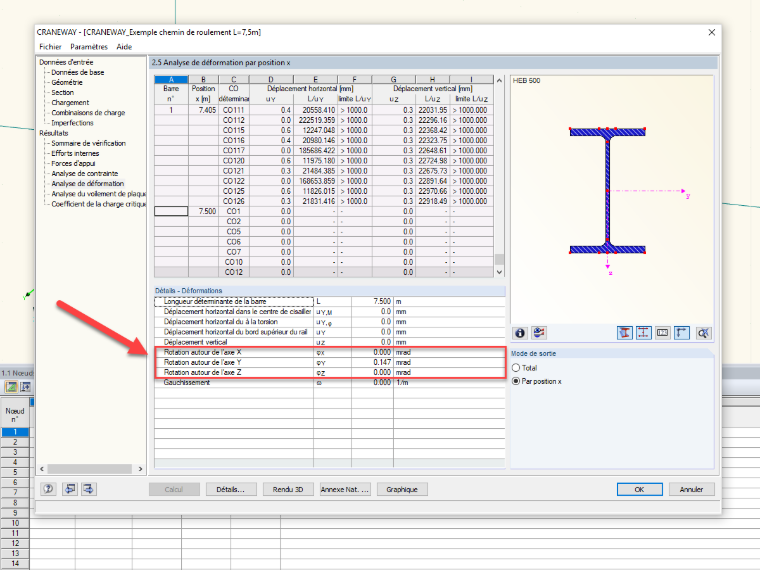Click Déplacement vertical detail row
Viewport: 760px width, 570px height.
(x=330, y=342)
